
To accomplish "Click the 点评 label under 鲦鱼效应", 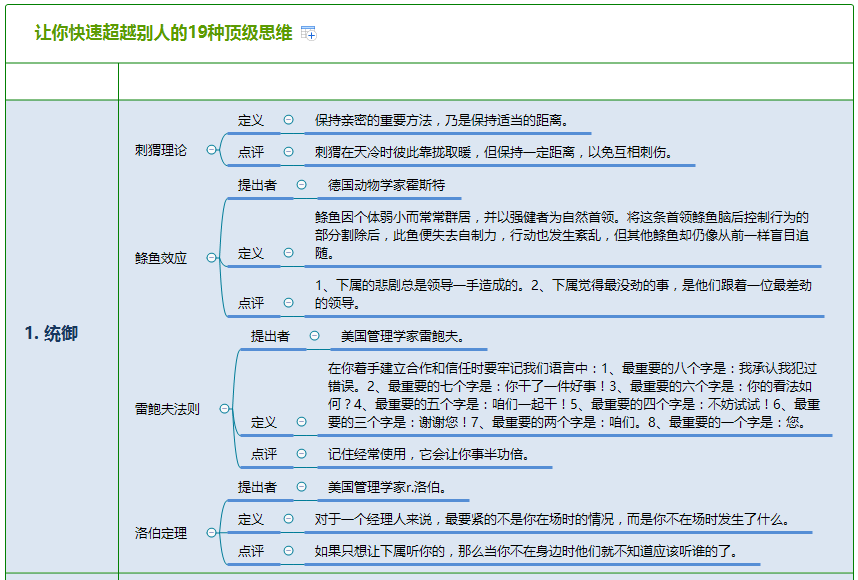I will pos(251,303).
